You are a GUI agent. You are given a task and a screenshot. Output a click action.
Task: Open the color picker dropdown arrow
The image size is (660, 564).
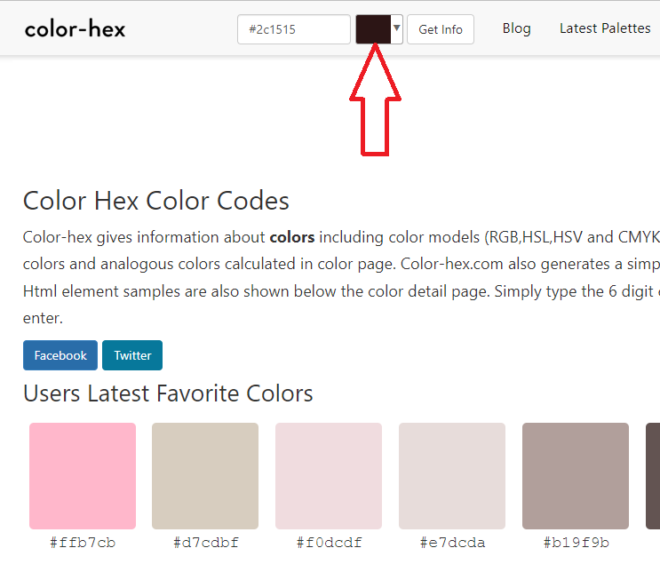pyautogui.click(x=397, y=29)
